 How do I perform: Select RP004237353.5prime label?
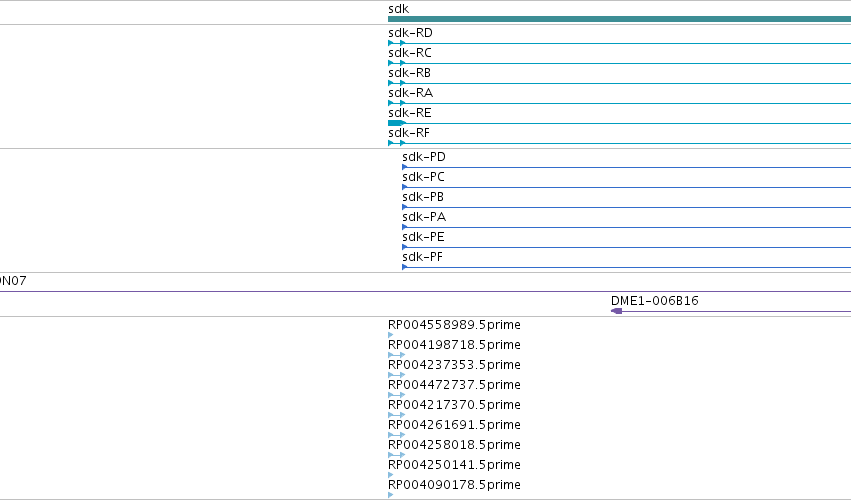(454, 365)
